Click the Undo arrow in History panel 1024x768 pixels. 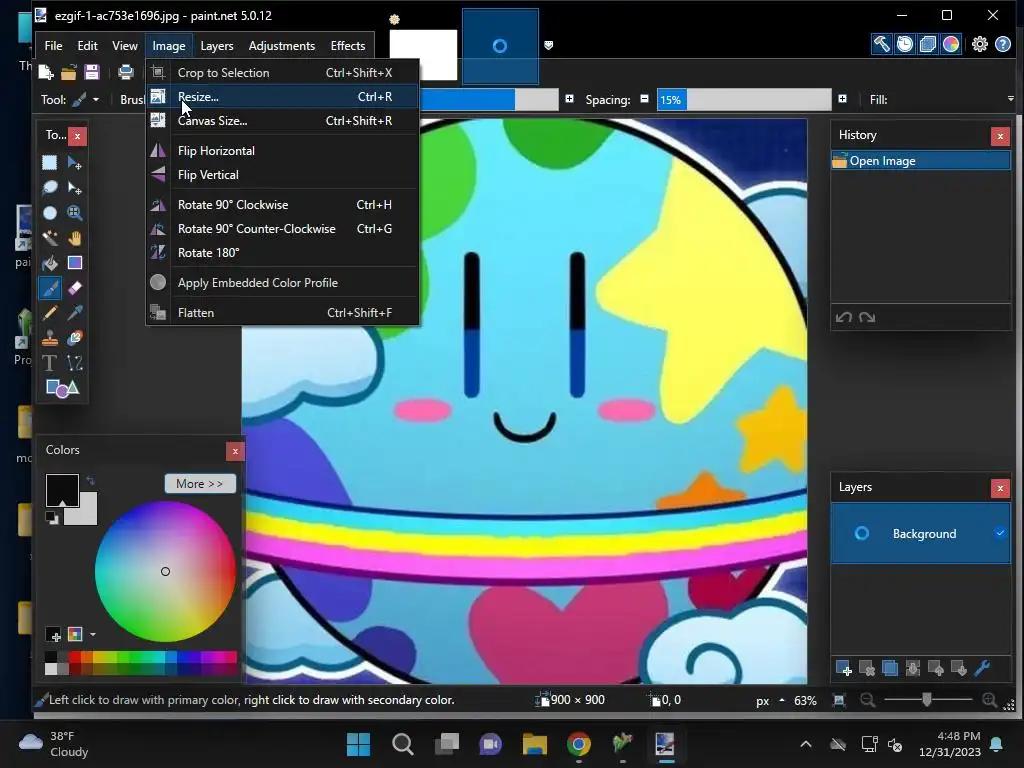click(843, 317)
